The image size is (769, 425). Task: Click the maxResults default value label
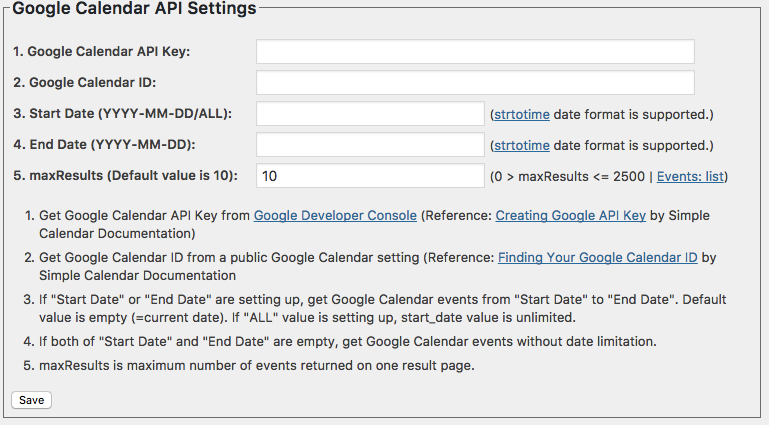pyautogui.click(x=126, y=176)
